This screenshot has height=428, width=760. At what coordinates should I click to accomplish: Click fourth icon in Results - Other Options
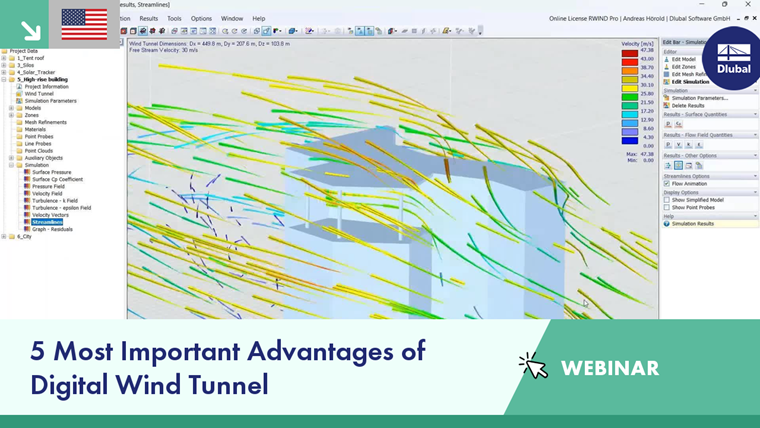698,166
